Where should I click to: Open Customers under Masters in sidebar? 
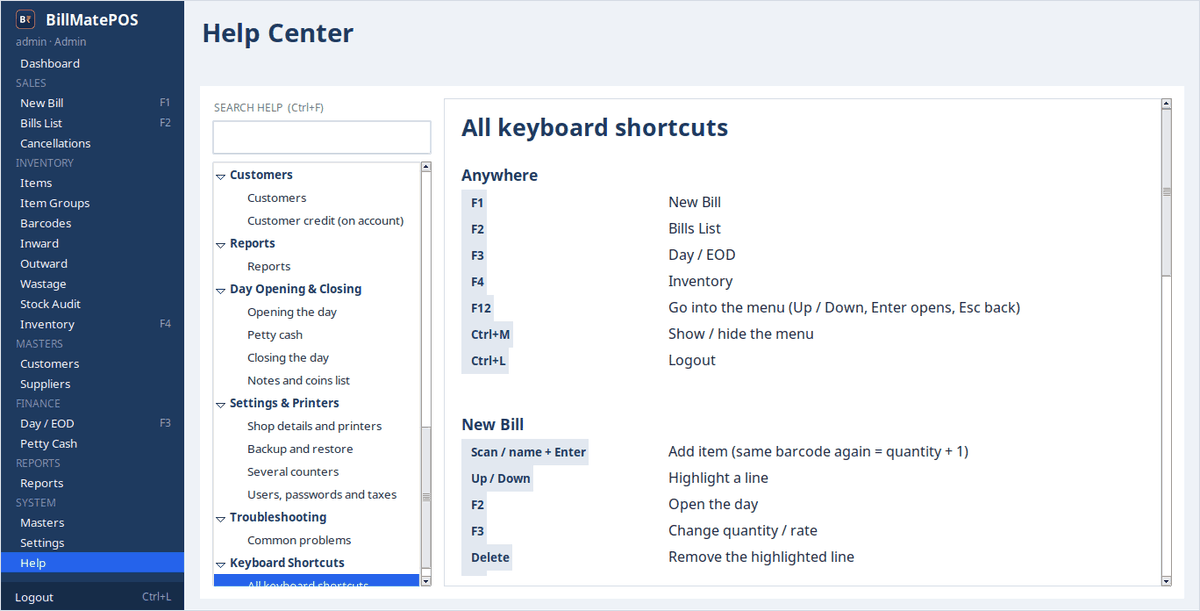[x=92, y=364]
